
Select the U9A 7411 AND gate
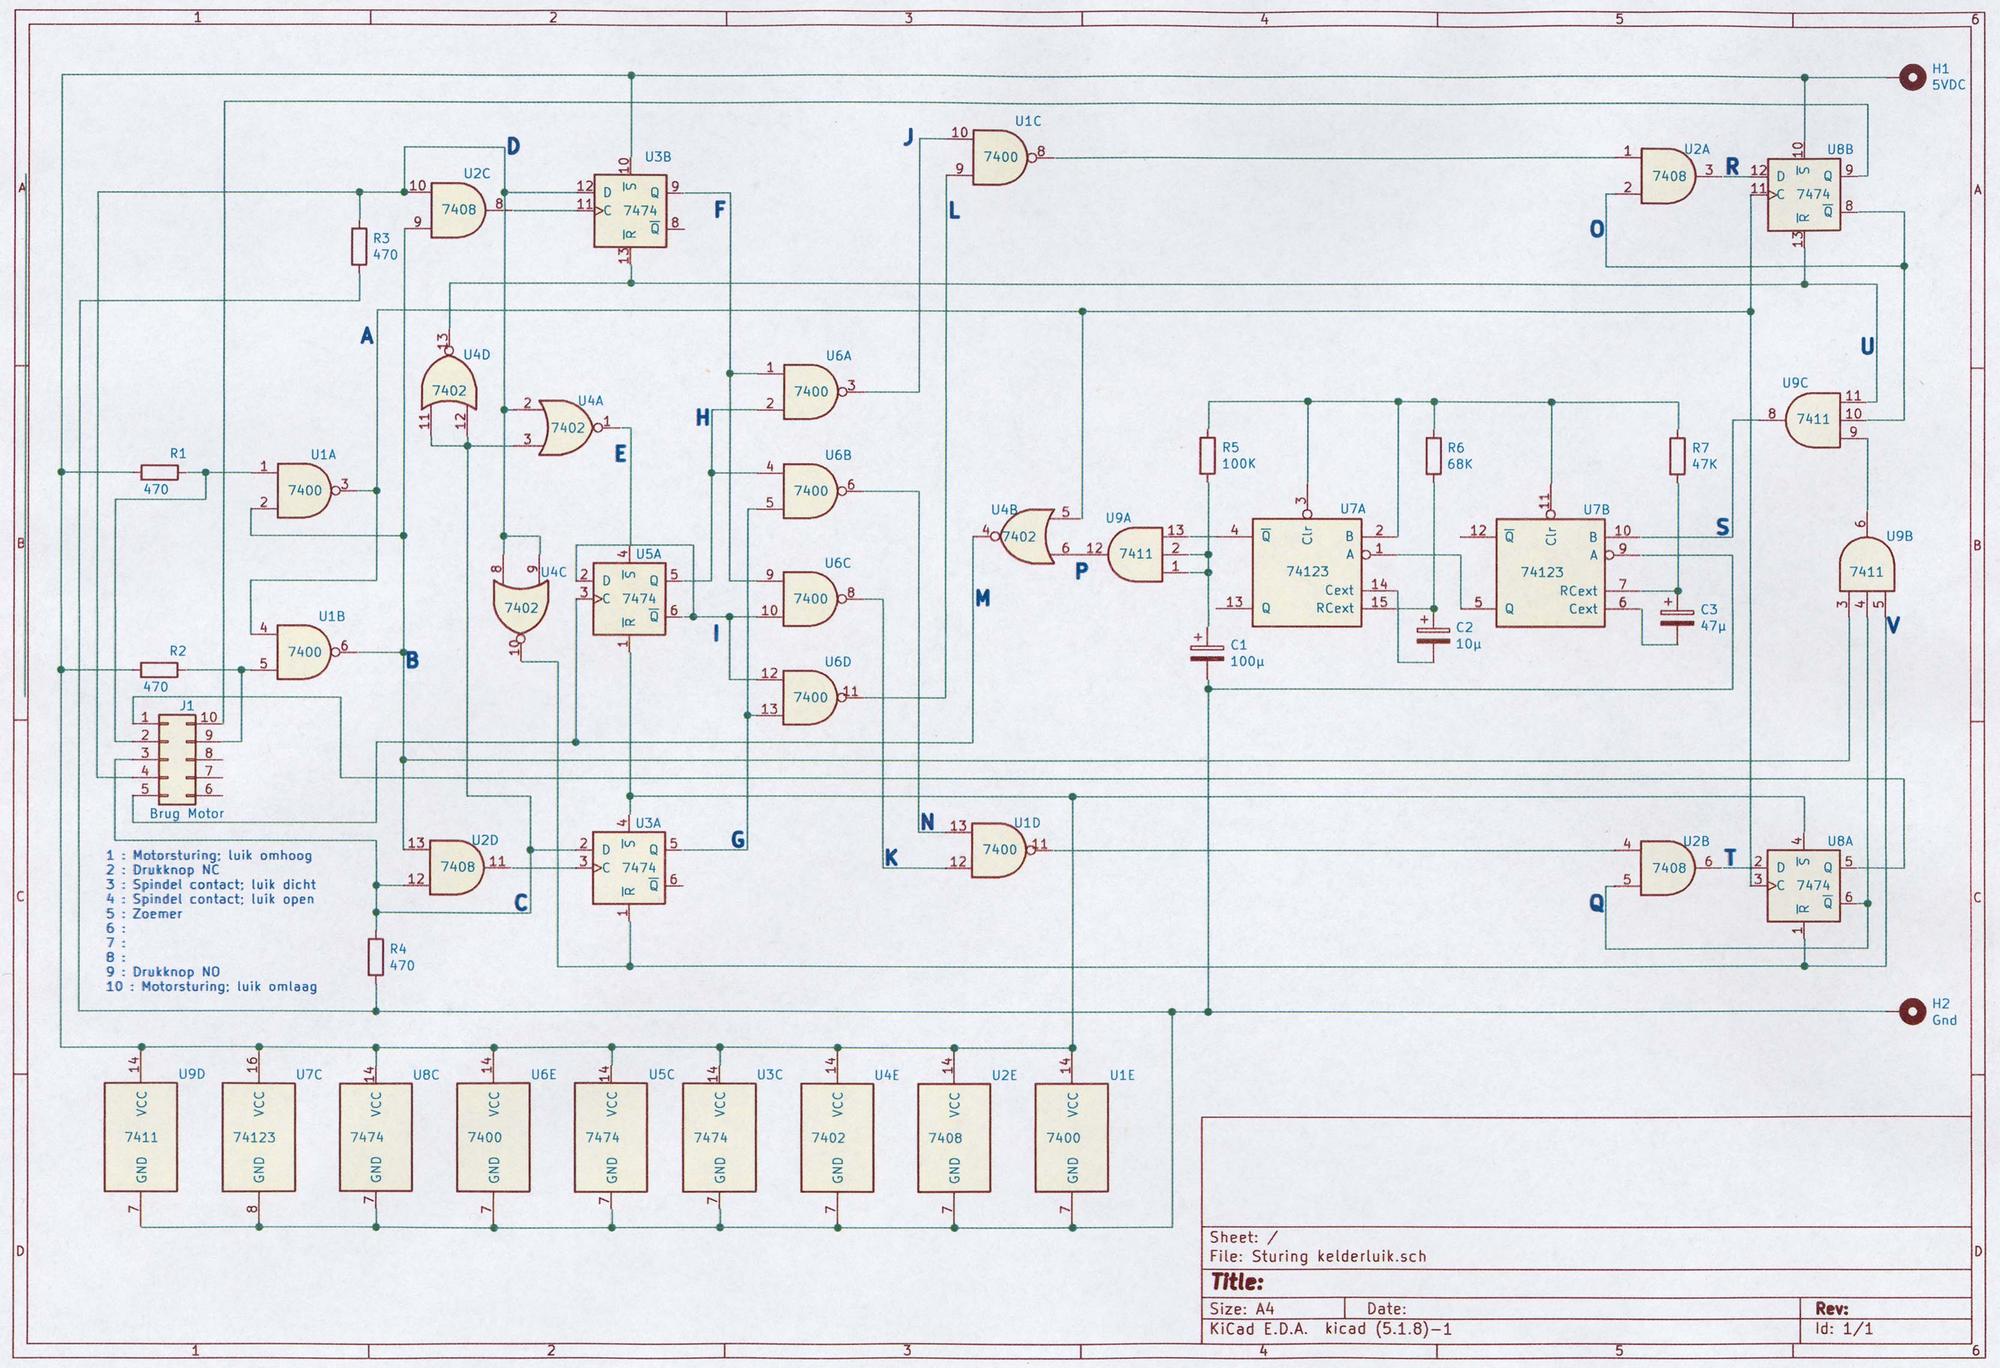tap(1135, 553)
